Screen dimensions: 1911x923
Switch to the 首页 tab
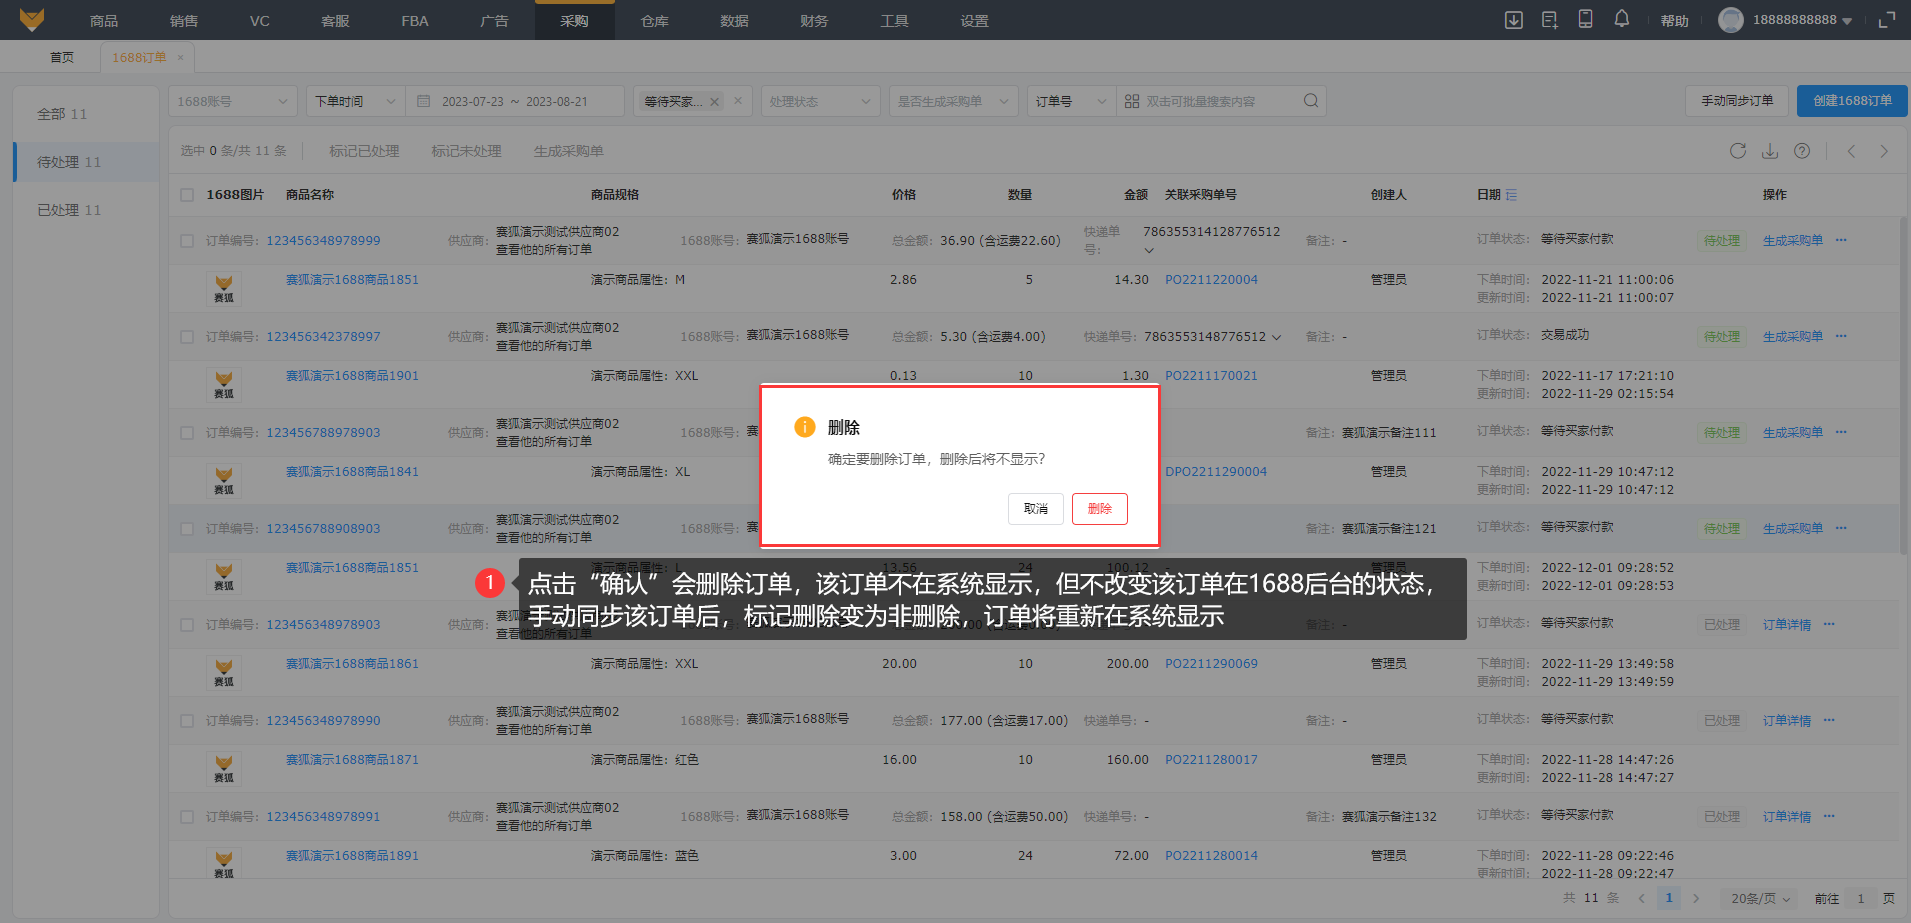(x=62, y=58)
